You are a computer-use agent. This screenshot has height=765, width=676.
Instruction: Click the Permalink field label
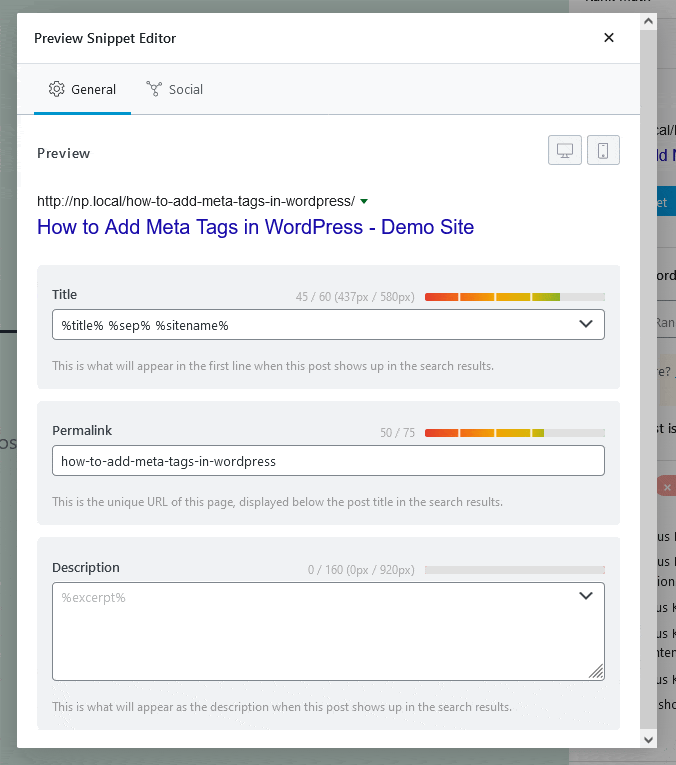pos(82,430)
